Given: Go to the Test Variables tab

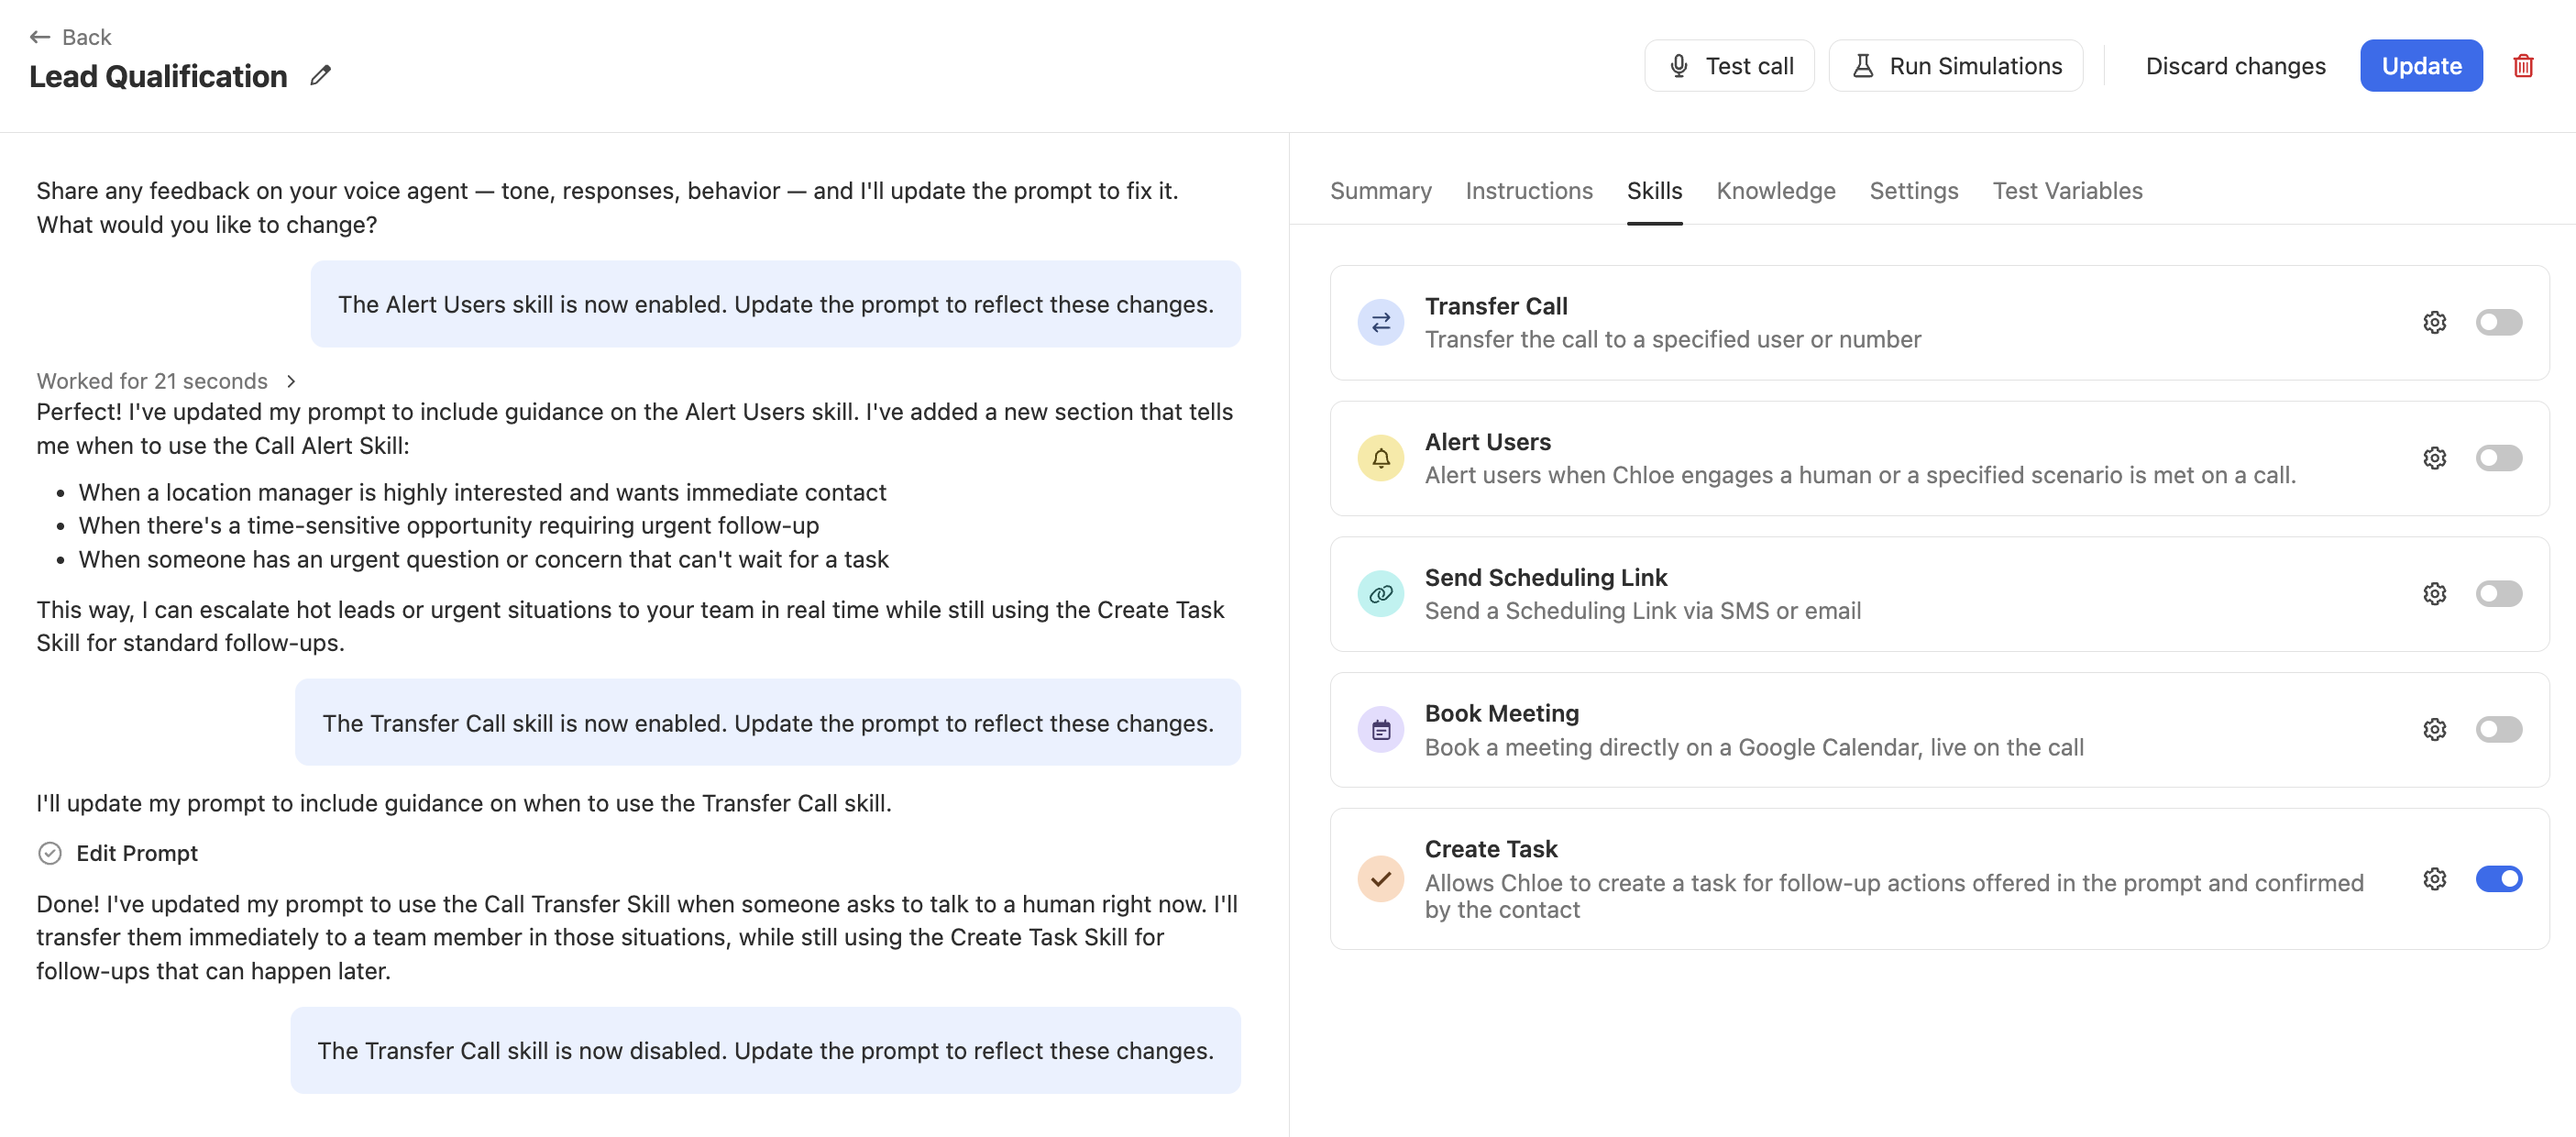Looking at the screenshot, I should point(2067,191).
